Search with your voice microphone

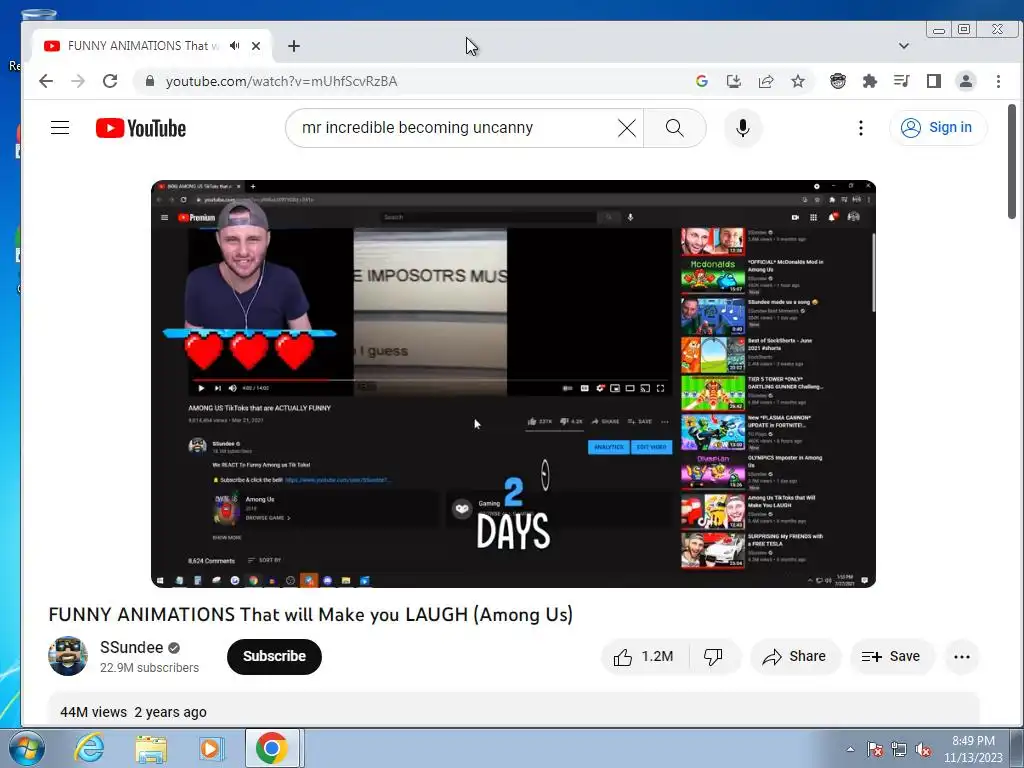click(x=743, y=128)
